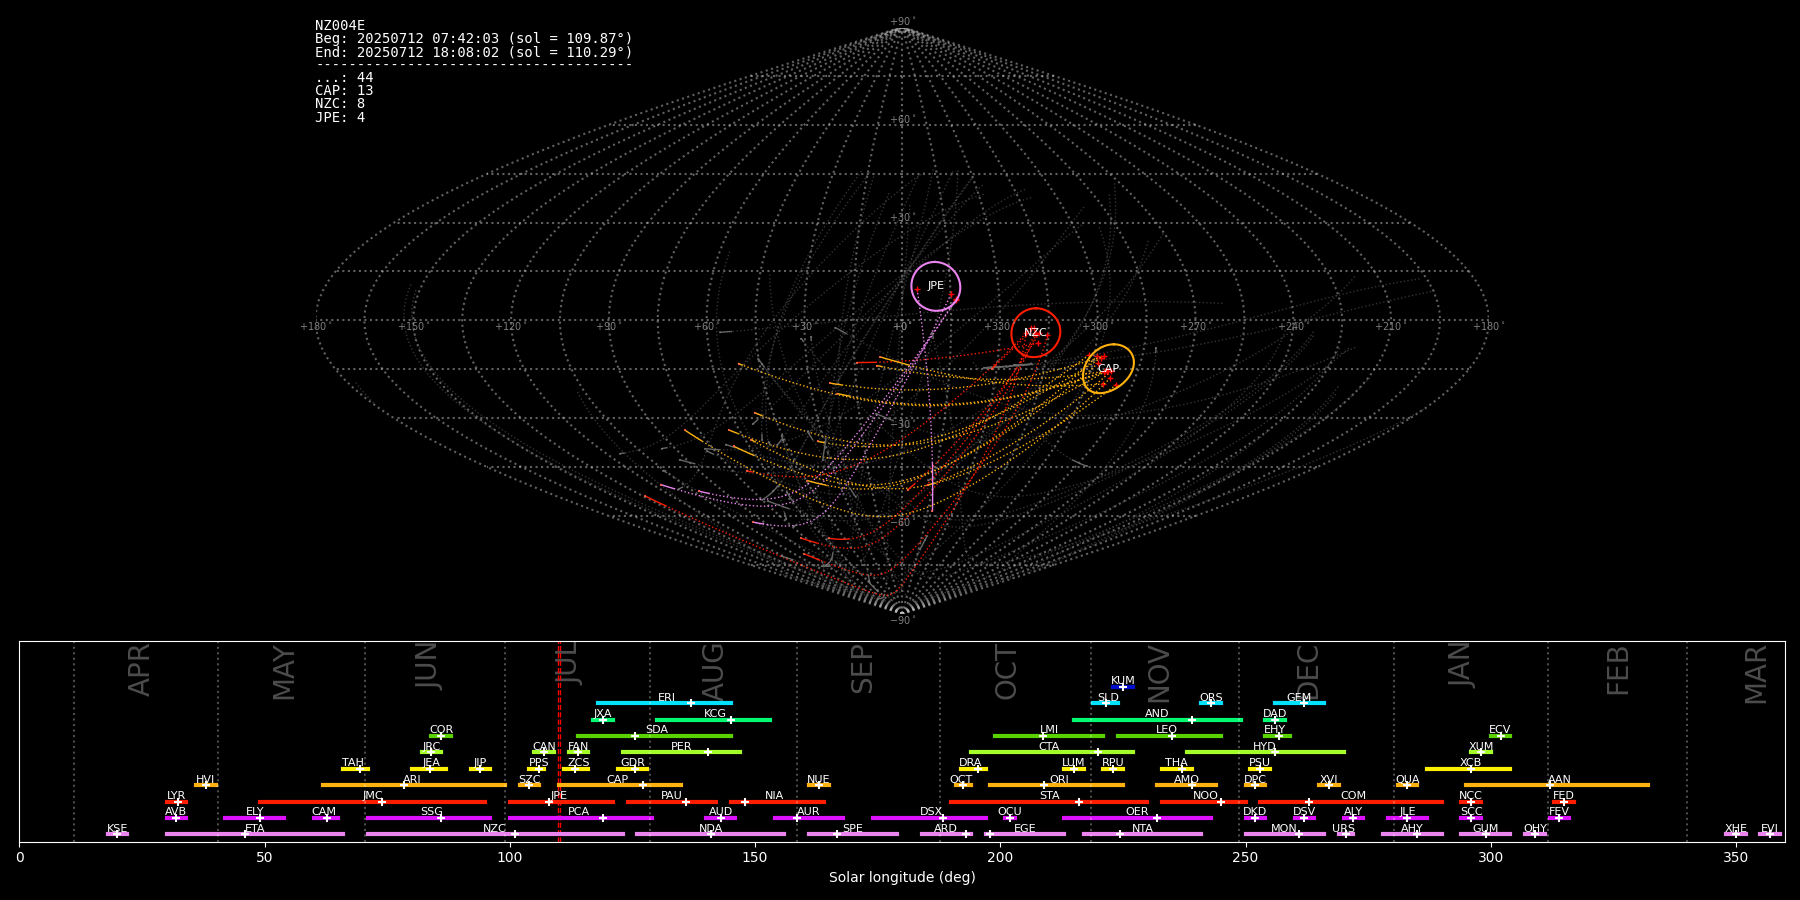The width and height of the screenshot is (1800, 900).
Task: Select the AAN shower bar in the timeline
Action: 1557,785
